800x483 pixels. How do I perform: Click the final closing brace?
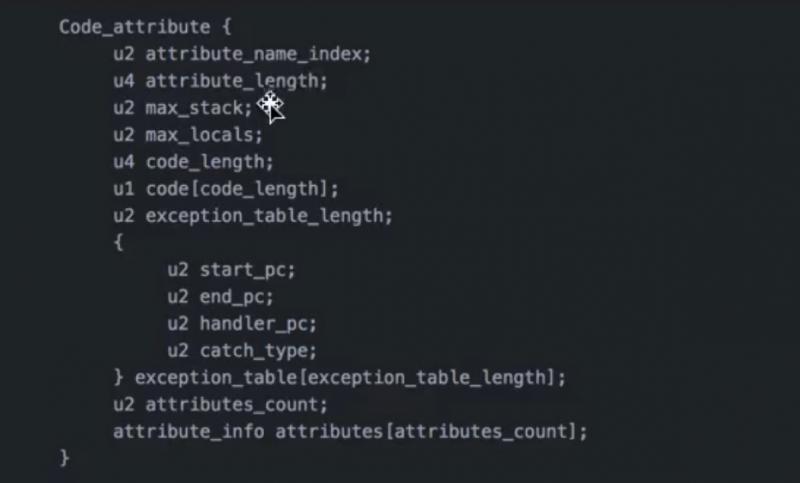65,458
